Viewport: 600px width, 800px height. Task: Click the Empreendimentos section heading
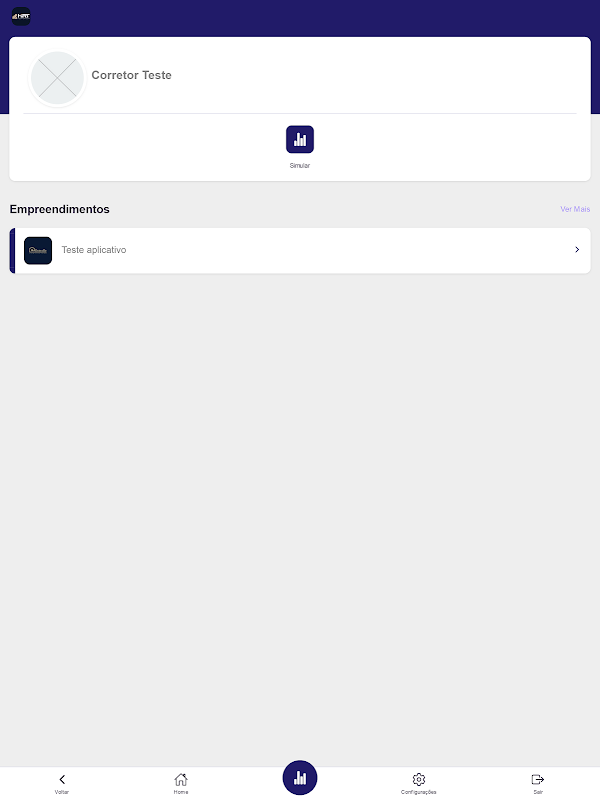coord(60,209)
